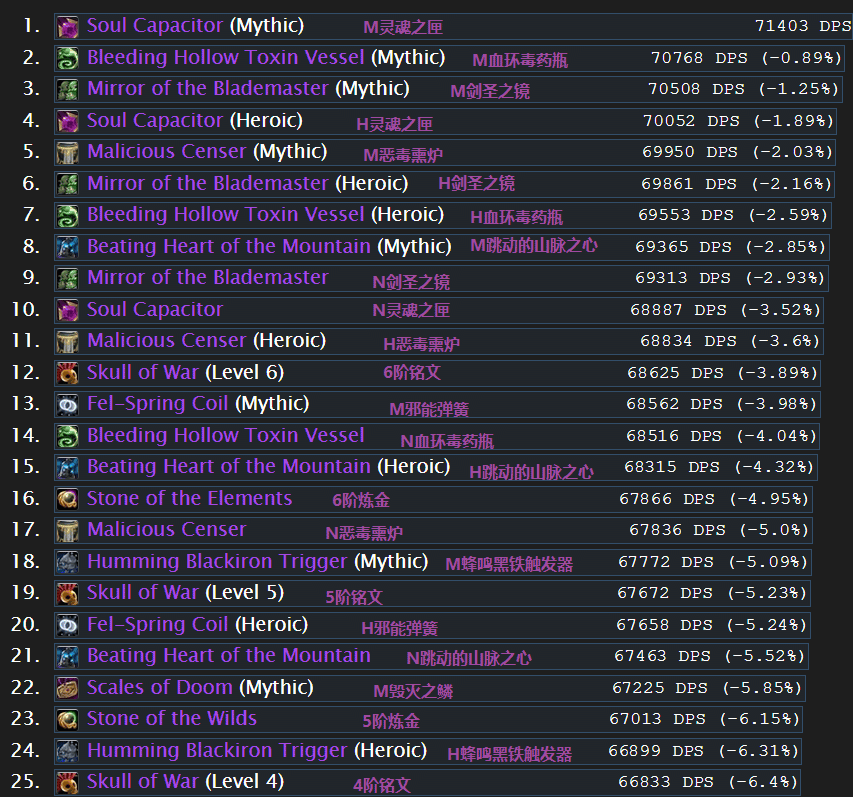The width and height of the screenshot is (853, 797).
Task: Click the icon in row 17, Malicious Censer
Action: click(x=68, y=532)
